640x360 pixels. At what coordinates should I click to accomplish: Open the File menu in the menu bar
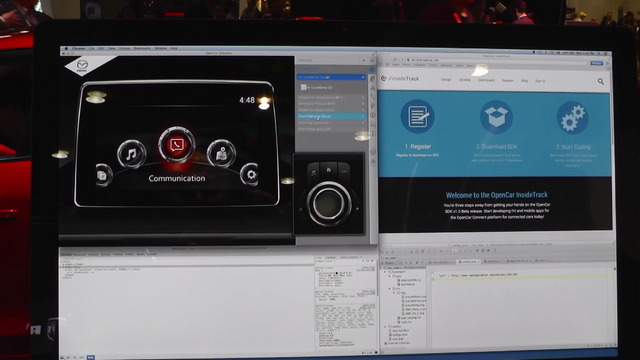[92, 48]
